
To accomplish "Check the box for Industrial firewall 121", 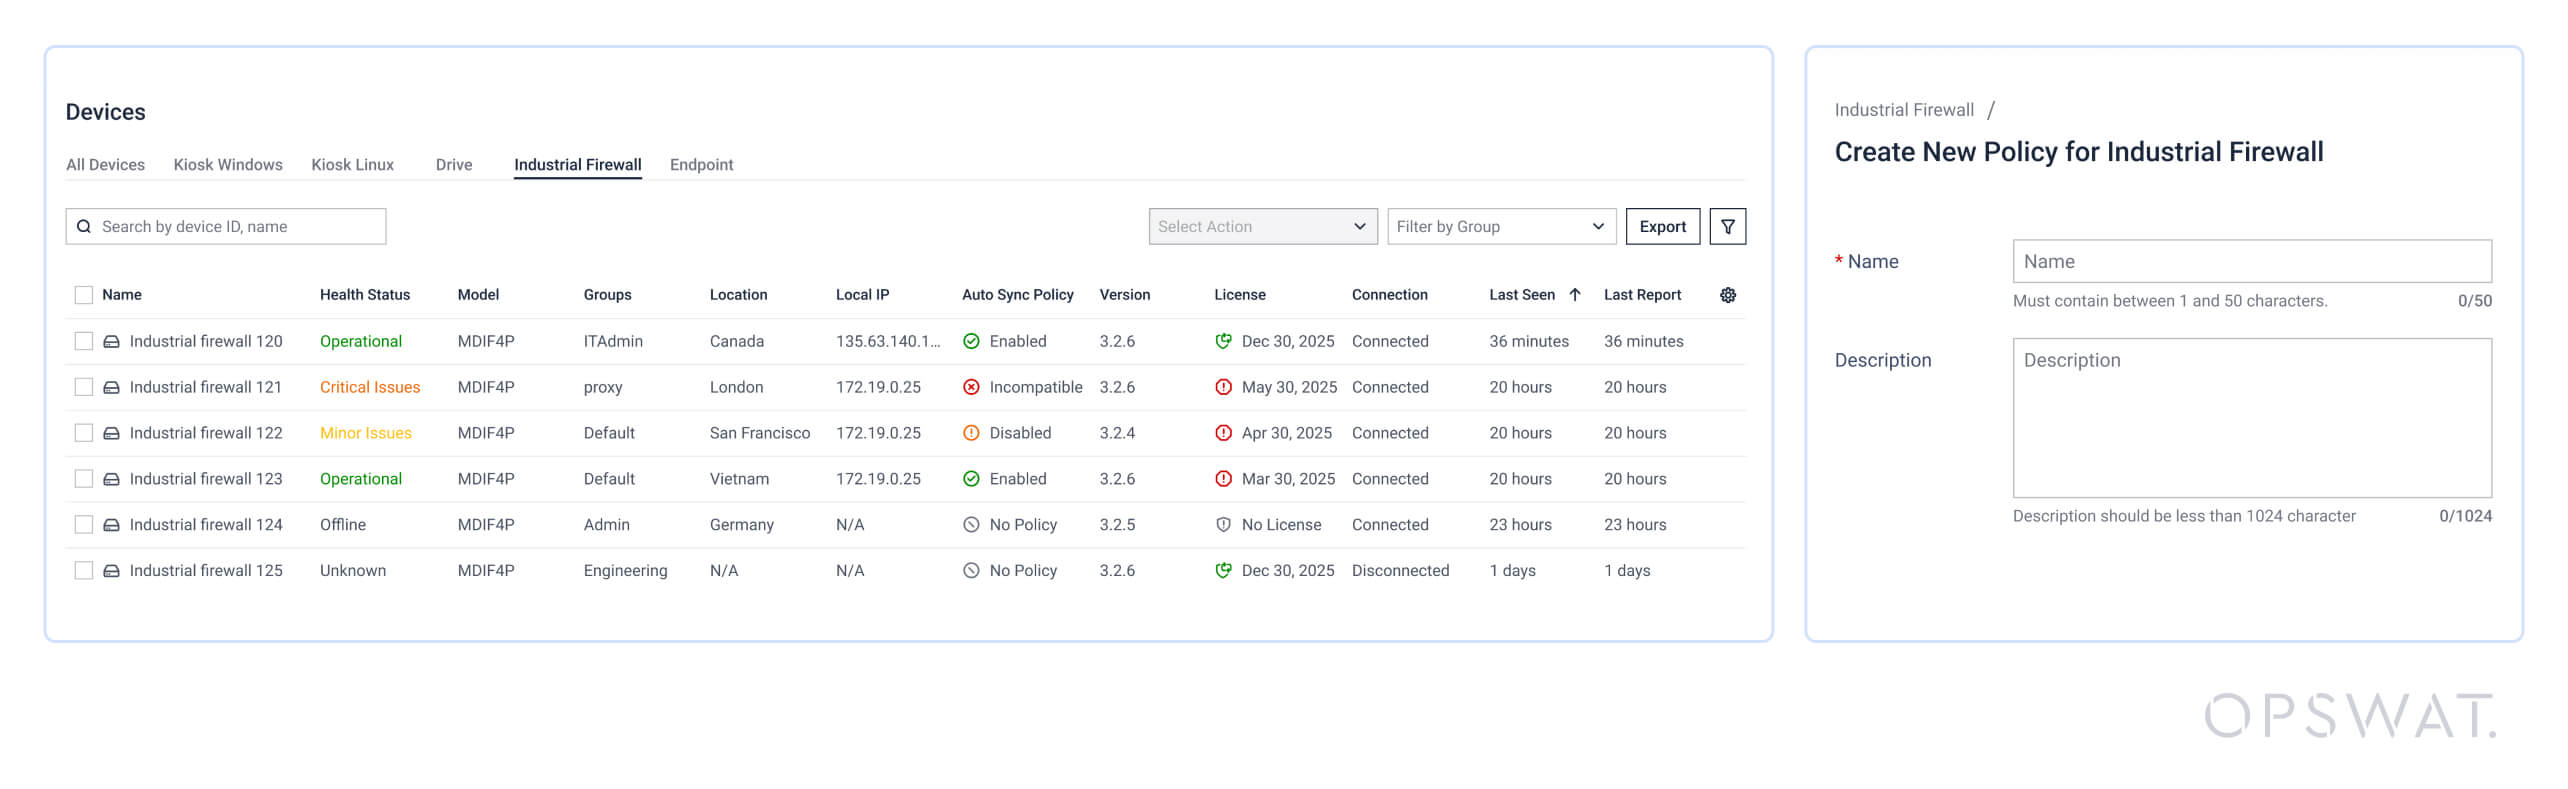I will click(84, 387).
